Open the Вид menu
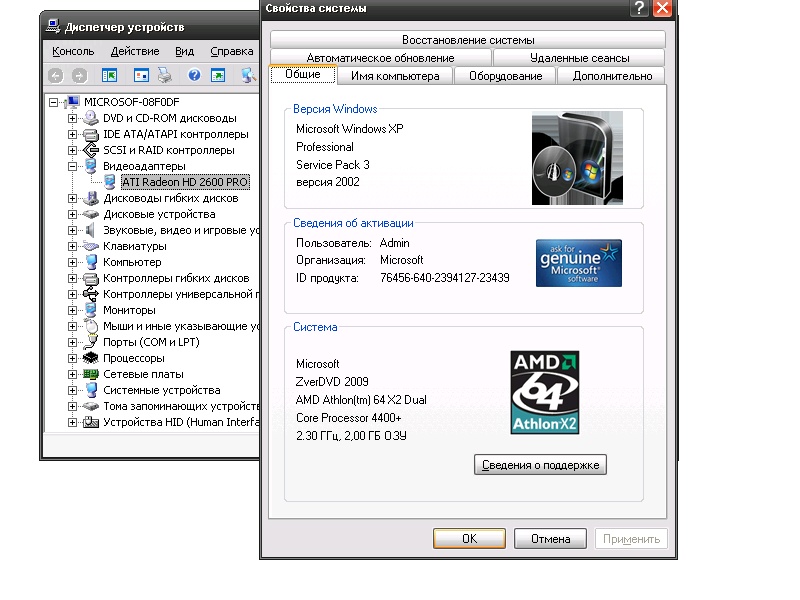This screenshot has width=800, height=600. click(184, 51)
